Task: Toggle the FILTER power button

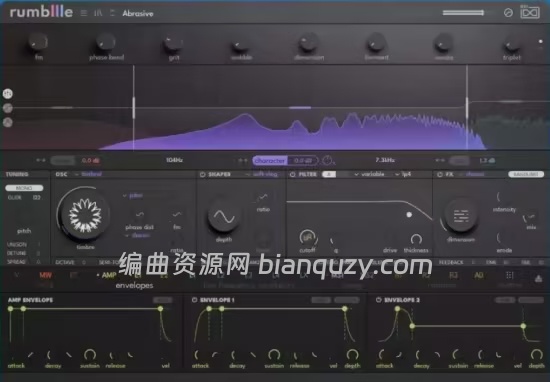Action: 293,174
